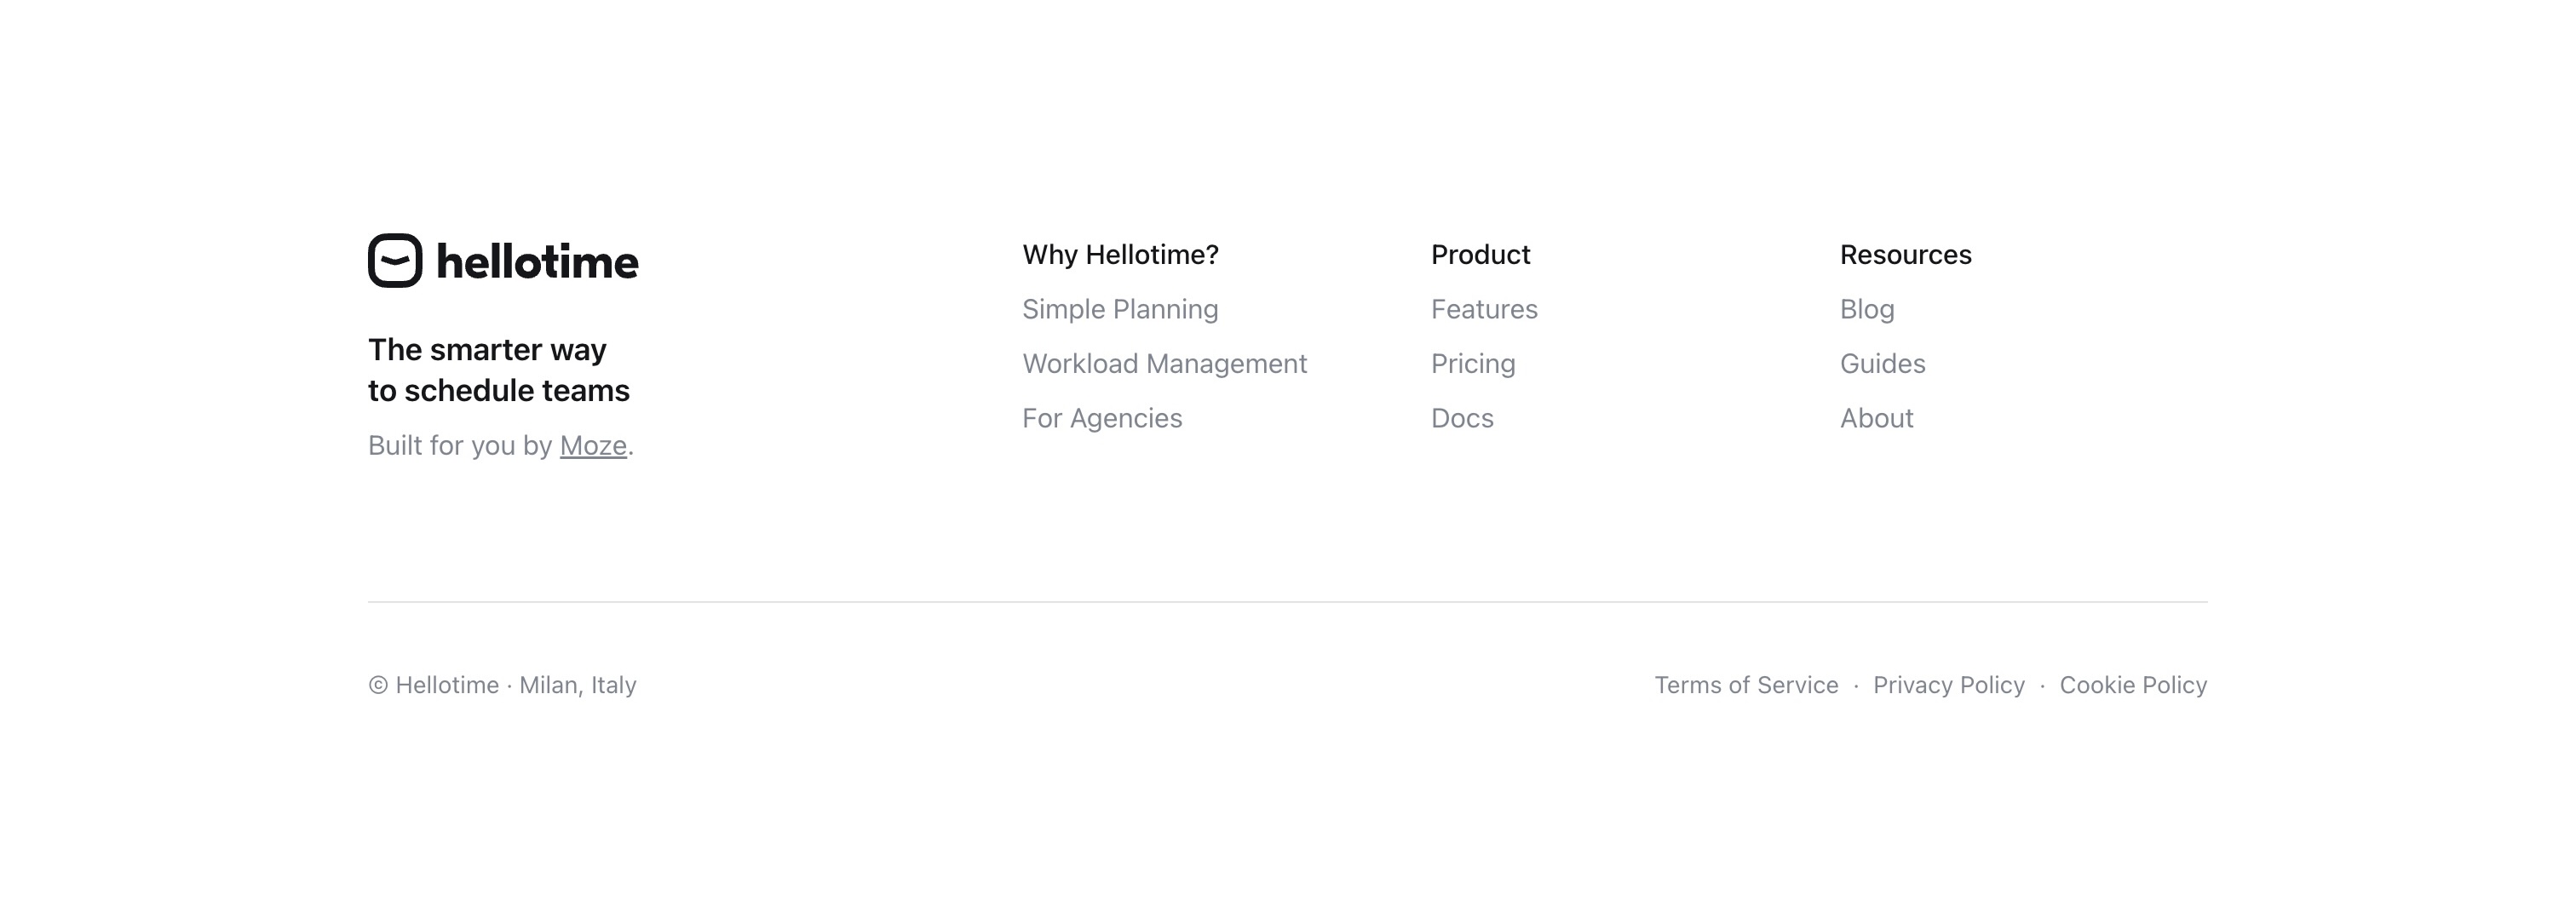2576x912 pixels.
Task: Visit the Blog
Action: [1867, 309]
